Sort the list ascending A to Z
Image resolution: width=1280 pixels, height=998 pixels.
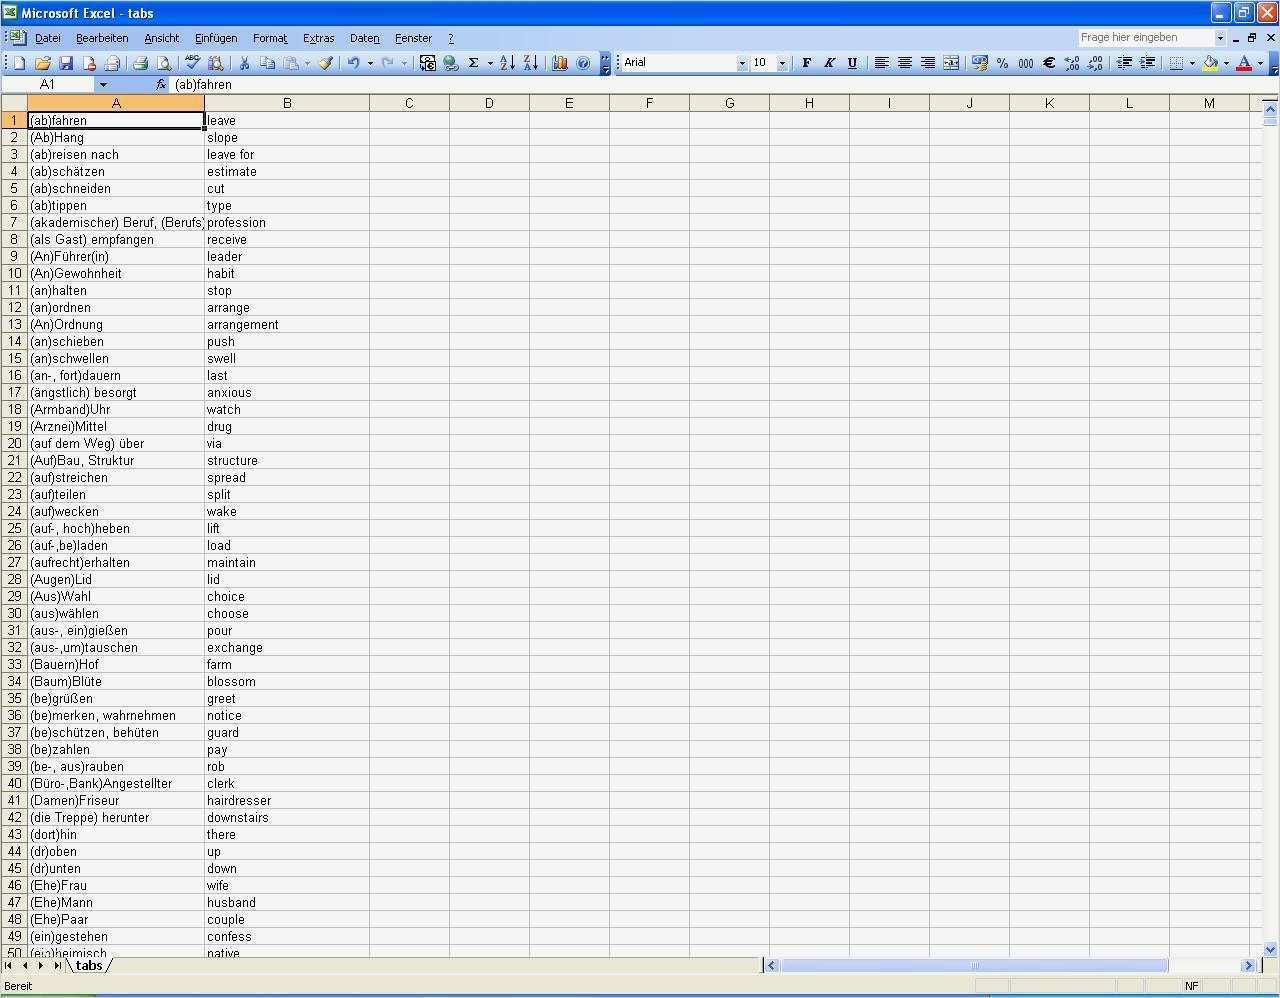(506, 62)
